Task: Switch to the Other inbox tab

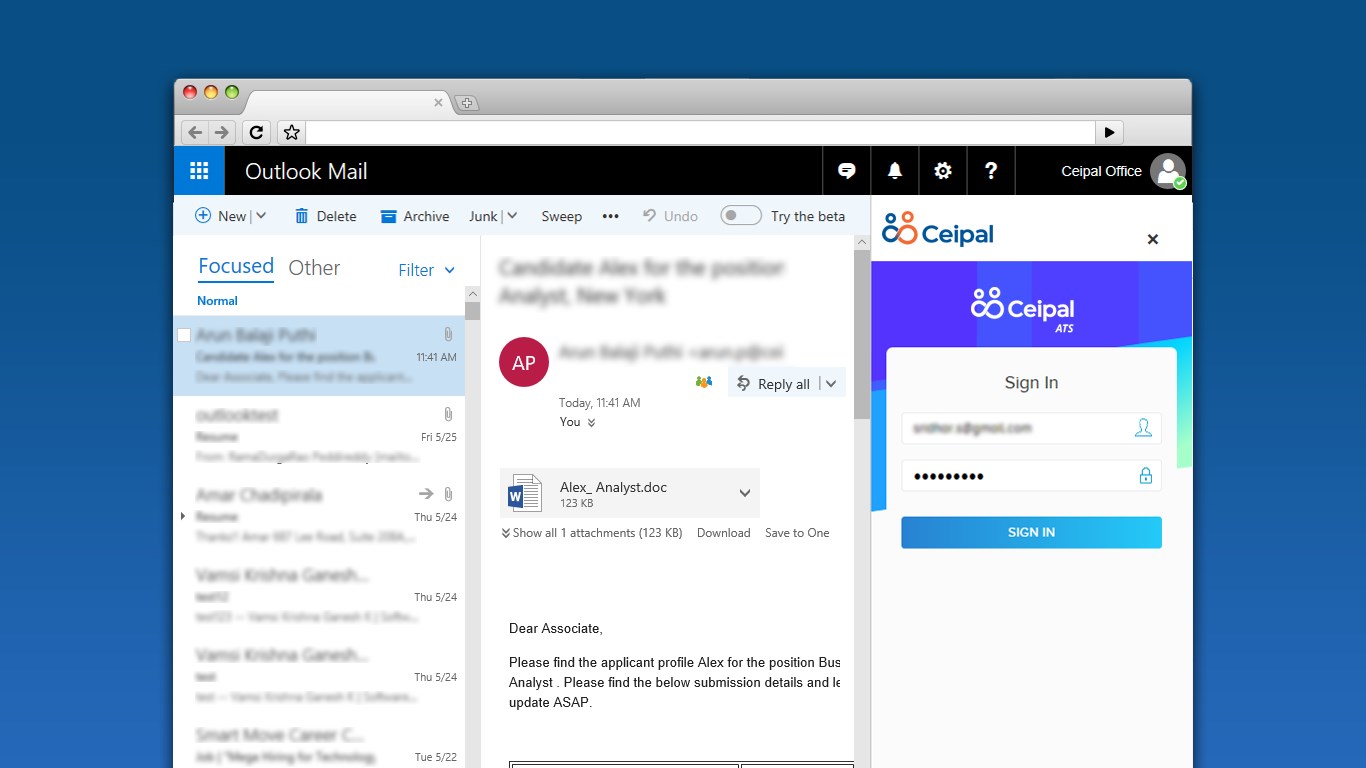Action: (x=314, y=268)
